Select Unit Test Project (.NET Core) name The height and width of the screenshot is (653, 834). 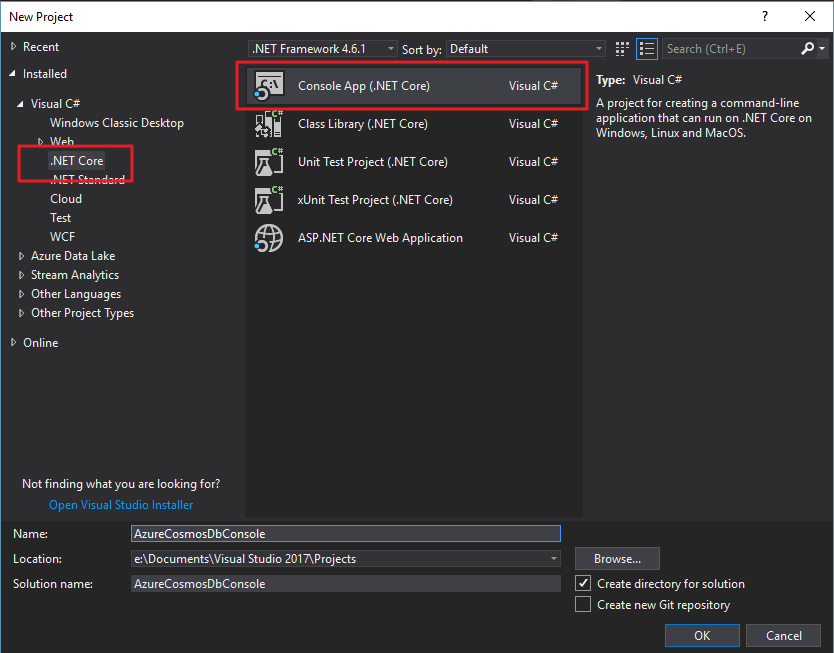point(373,162)
